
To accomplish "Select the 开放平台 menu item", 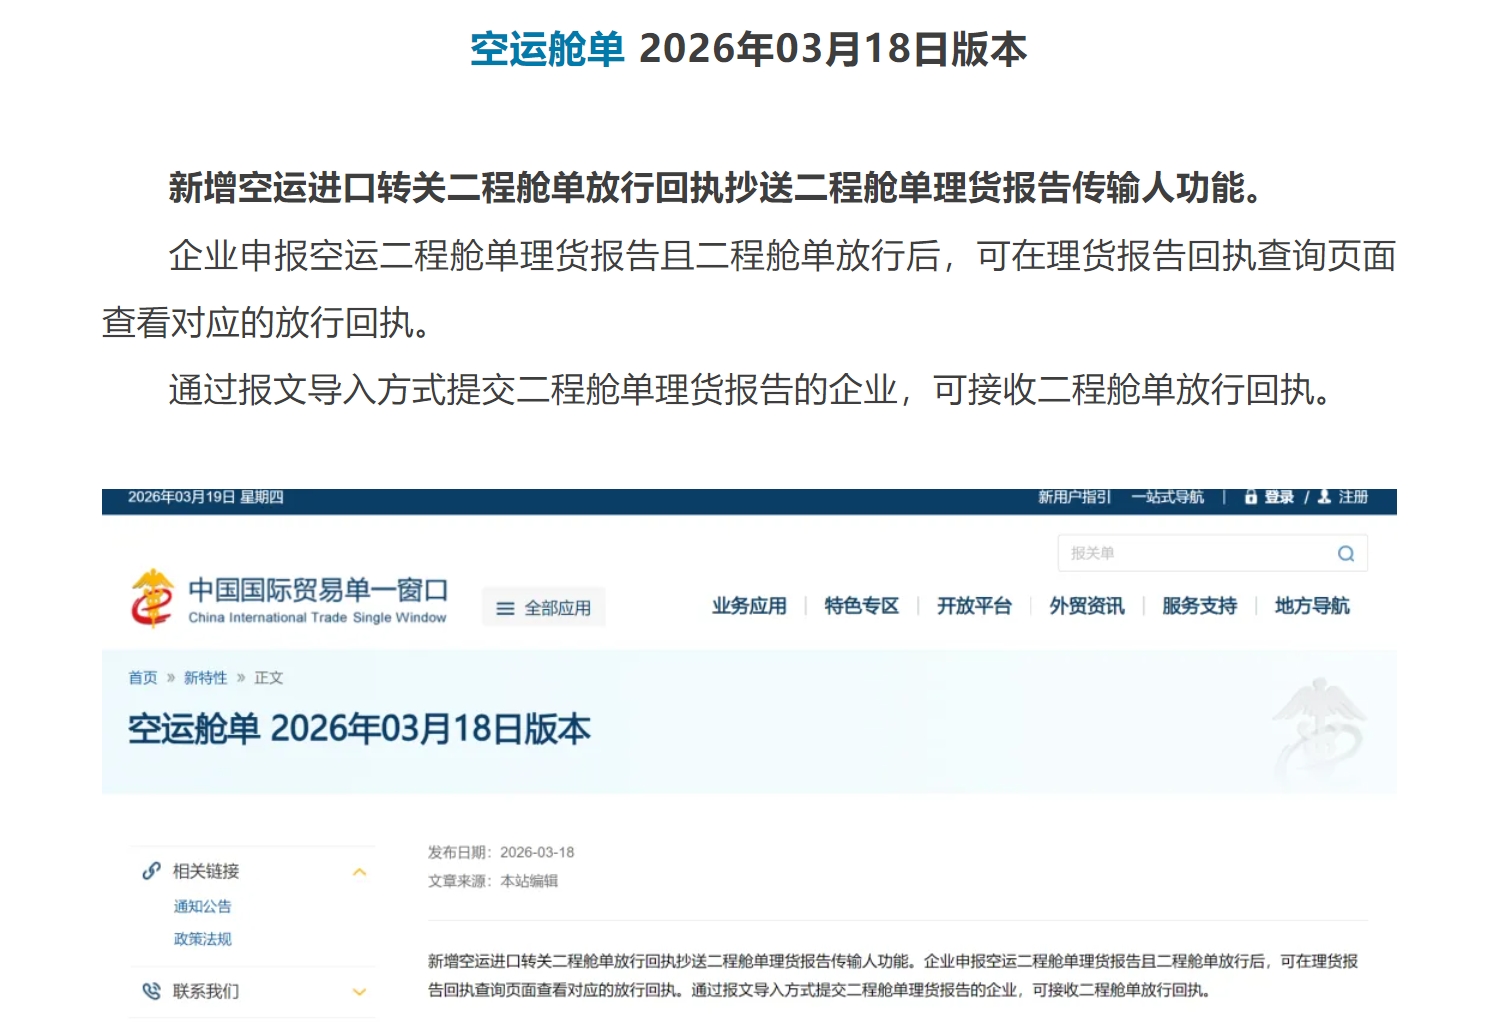I will 975,606.
